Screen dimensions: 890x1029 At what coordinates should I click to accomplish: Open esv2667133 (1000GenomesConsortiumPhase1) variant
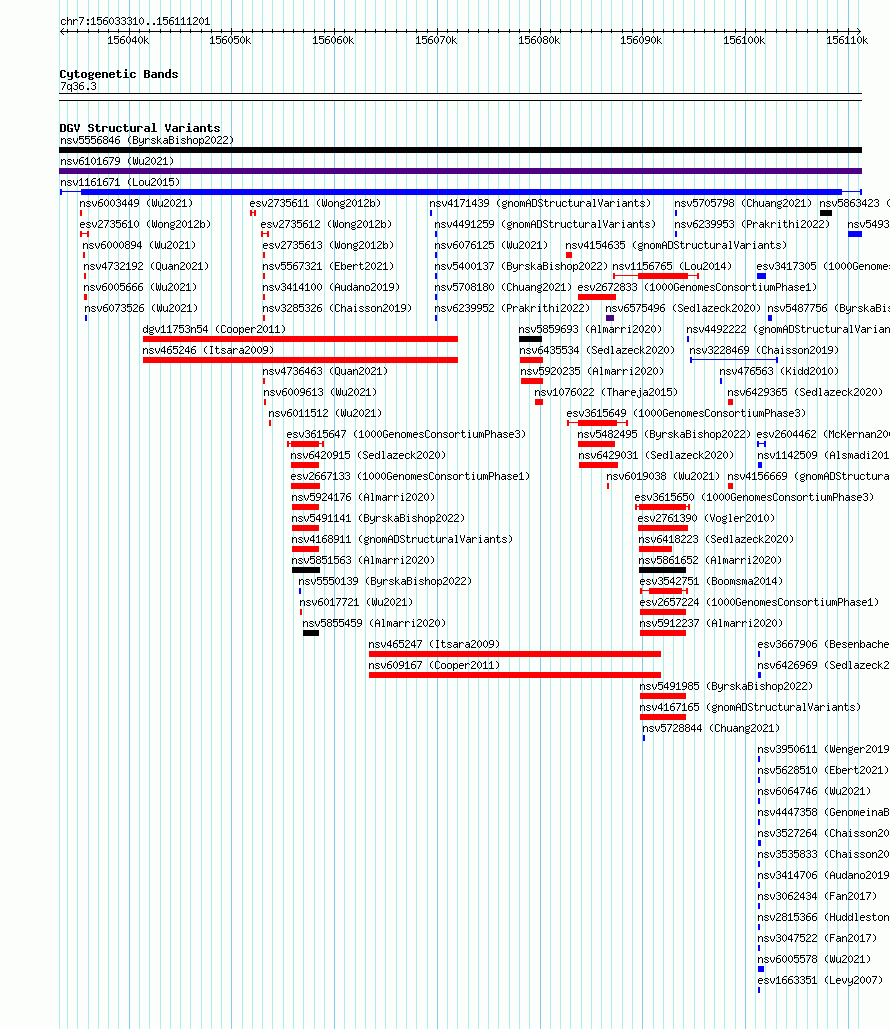click(410, 476)
